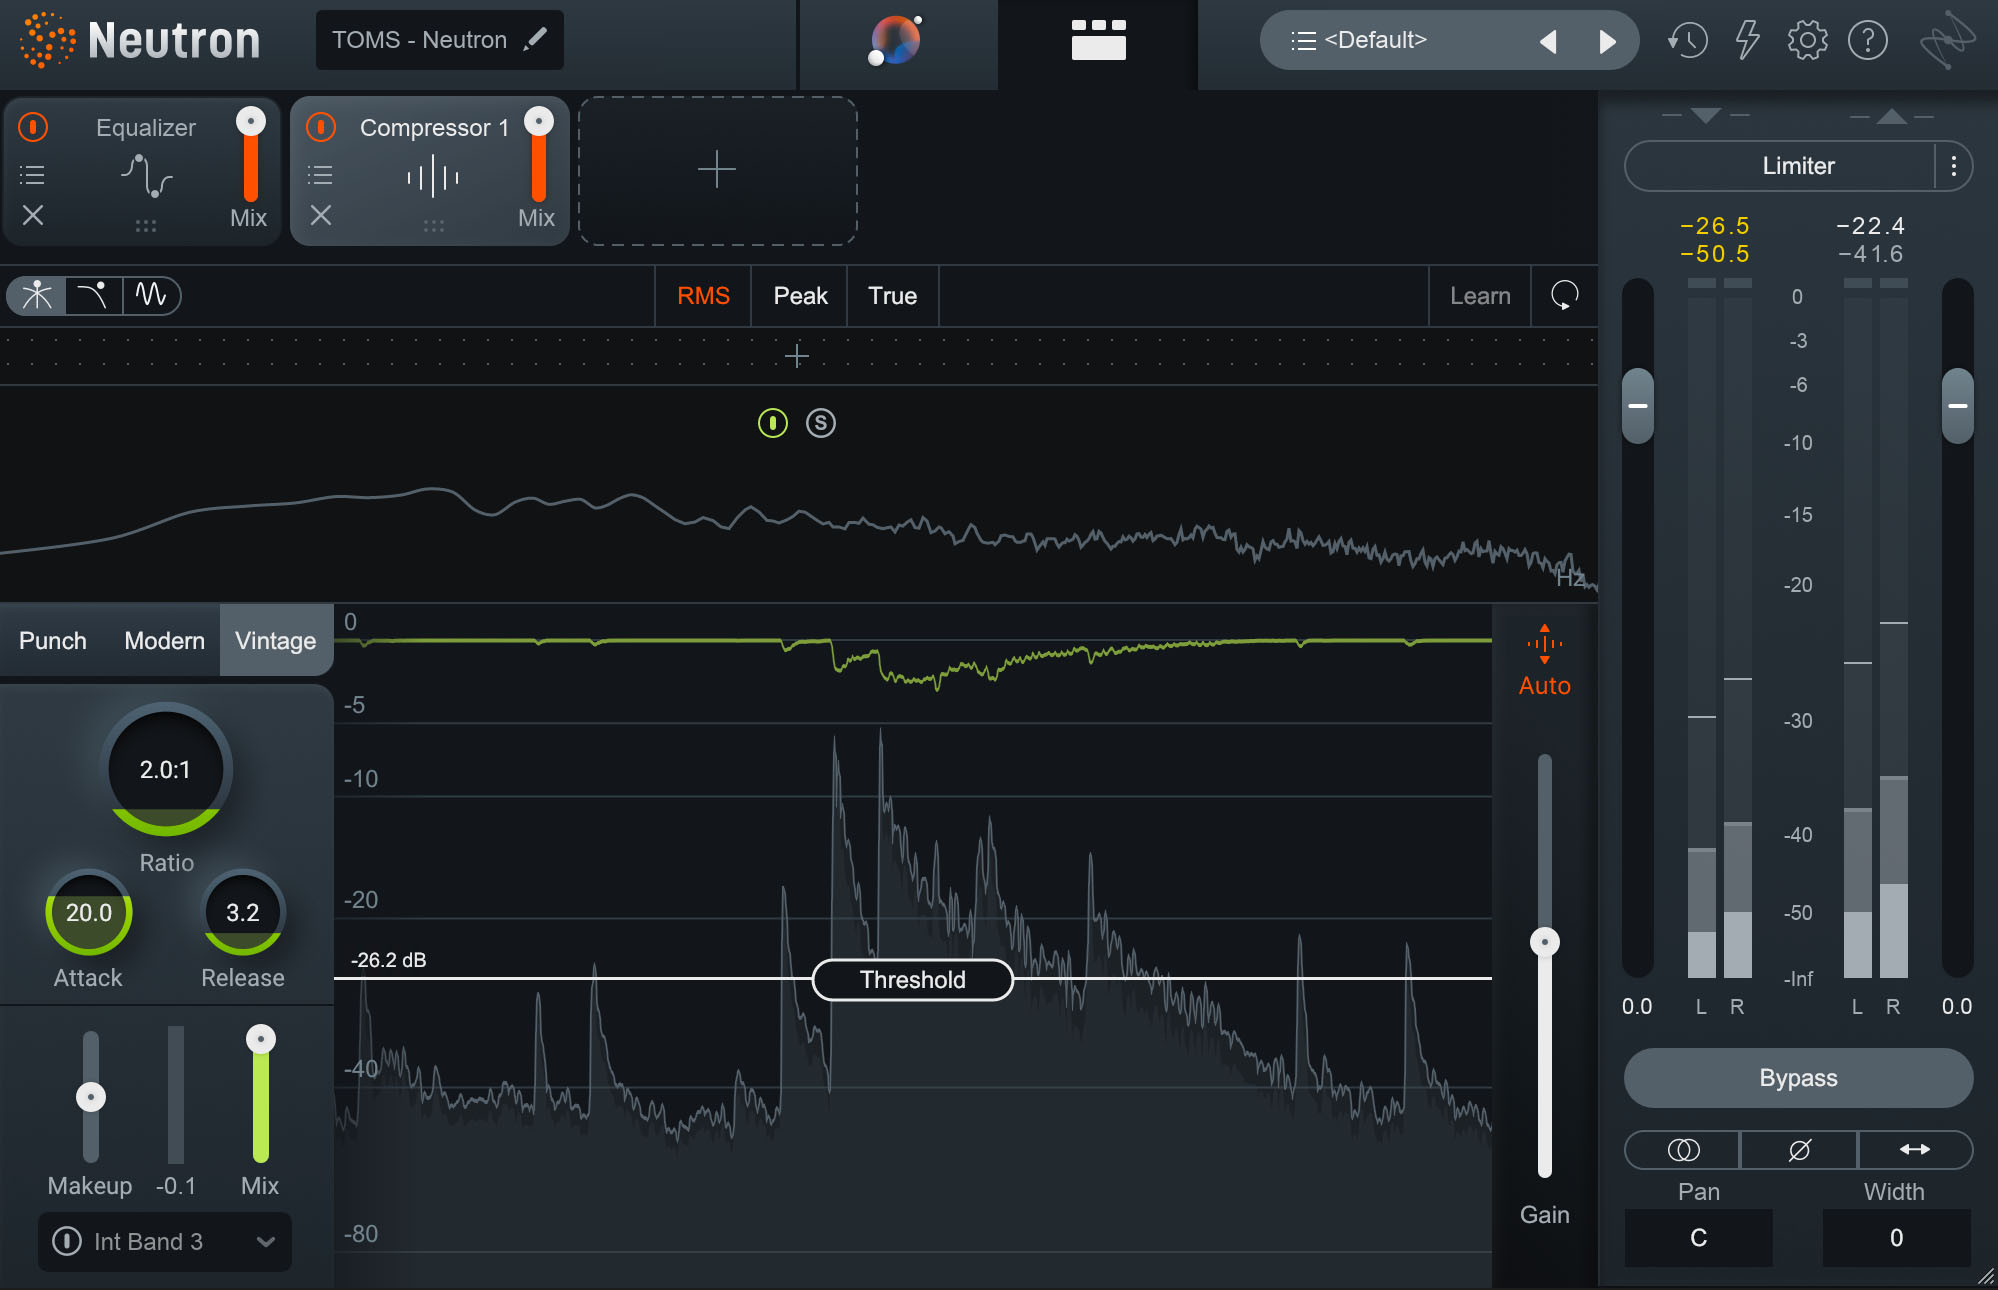Switch to the module grid view icon
The image size is (1998, 1290).
pyautogui.click(x=1098, y=40)
